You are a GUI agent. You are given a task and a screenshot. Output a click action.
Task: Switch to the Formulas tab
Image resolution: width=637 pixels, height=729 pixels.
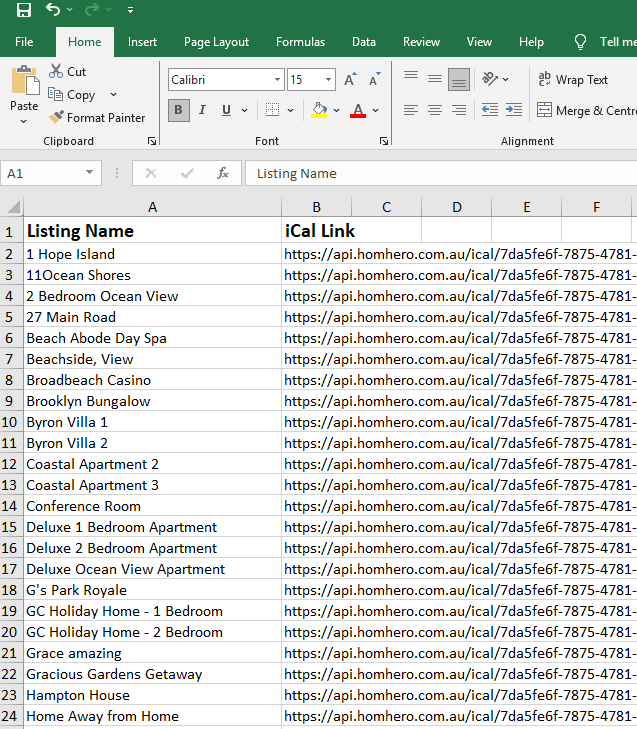tap(300, 42)
